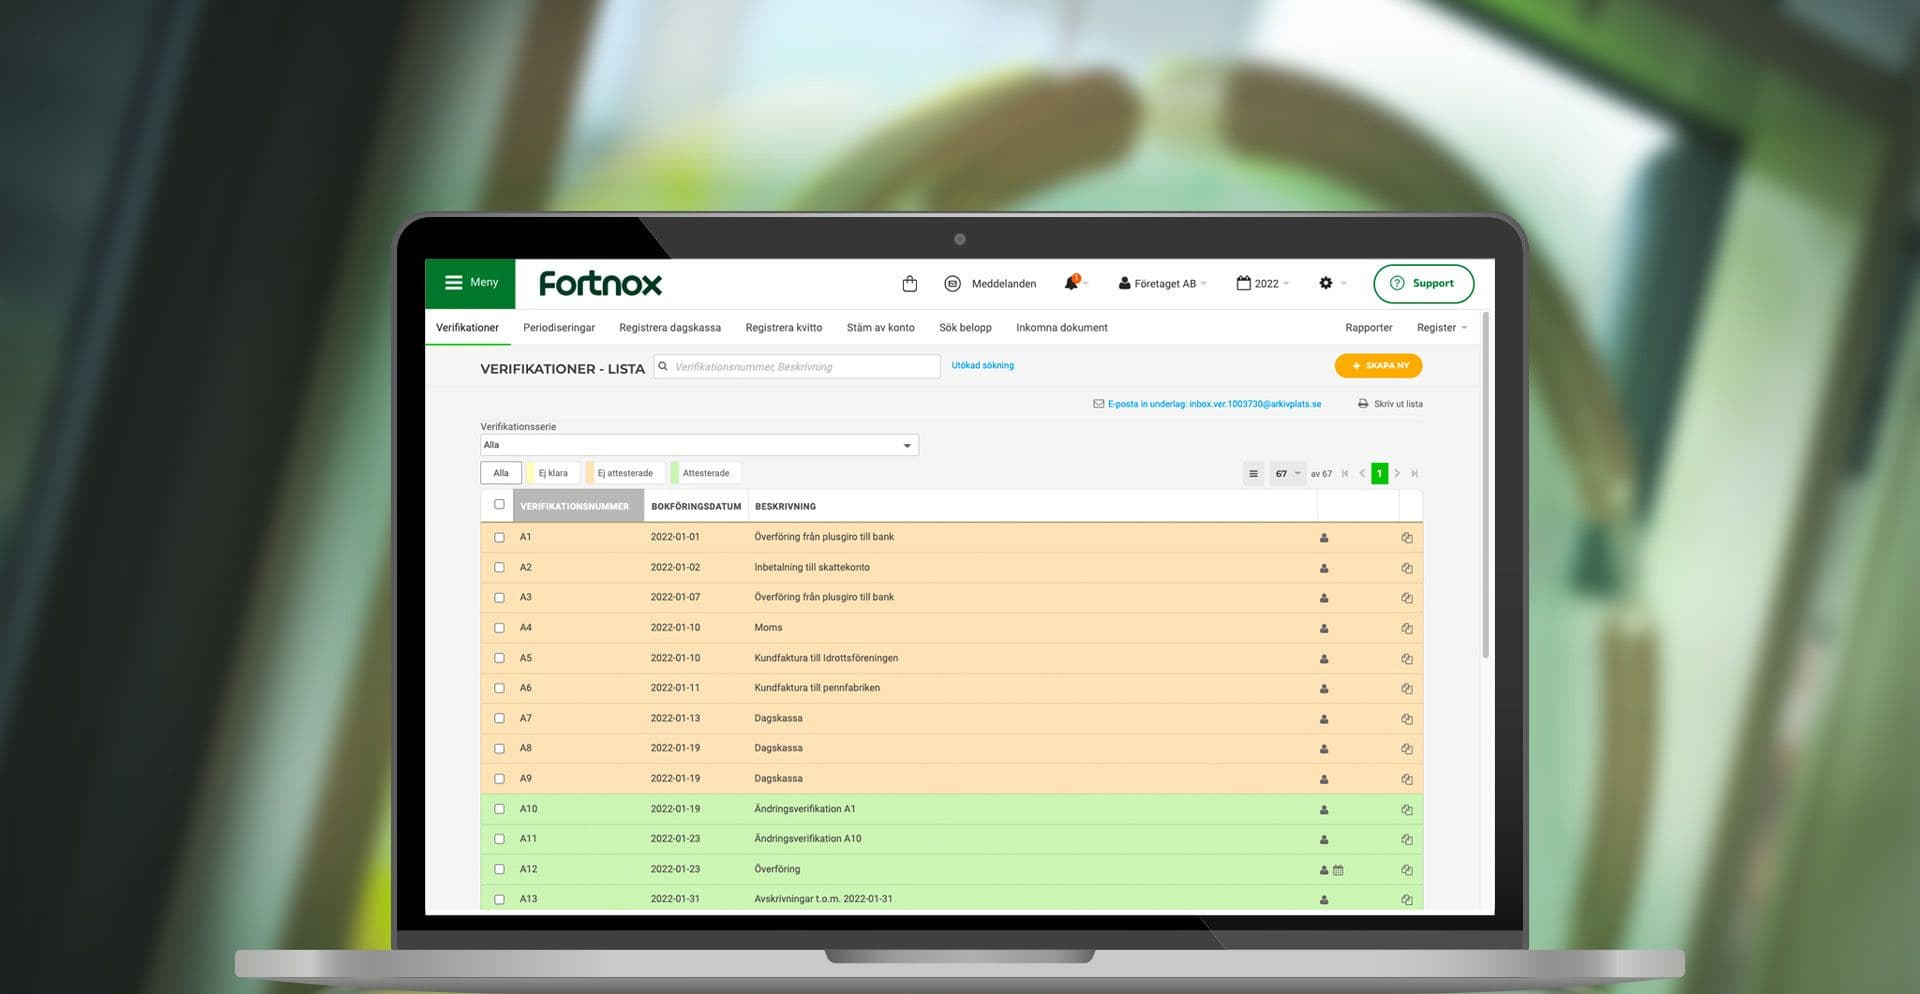
Task: Go to previous page arrow
Action: pyautogui.click(x=1362, y=474)
